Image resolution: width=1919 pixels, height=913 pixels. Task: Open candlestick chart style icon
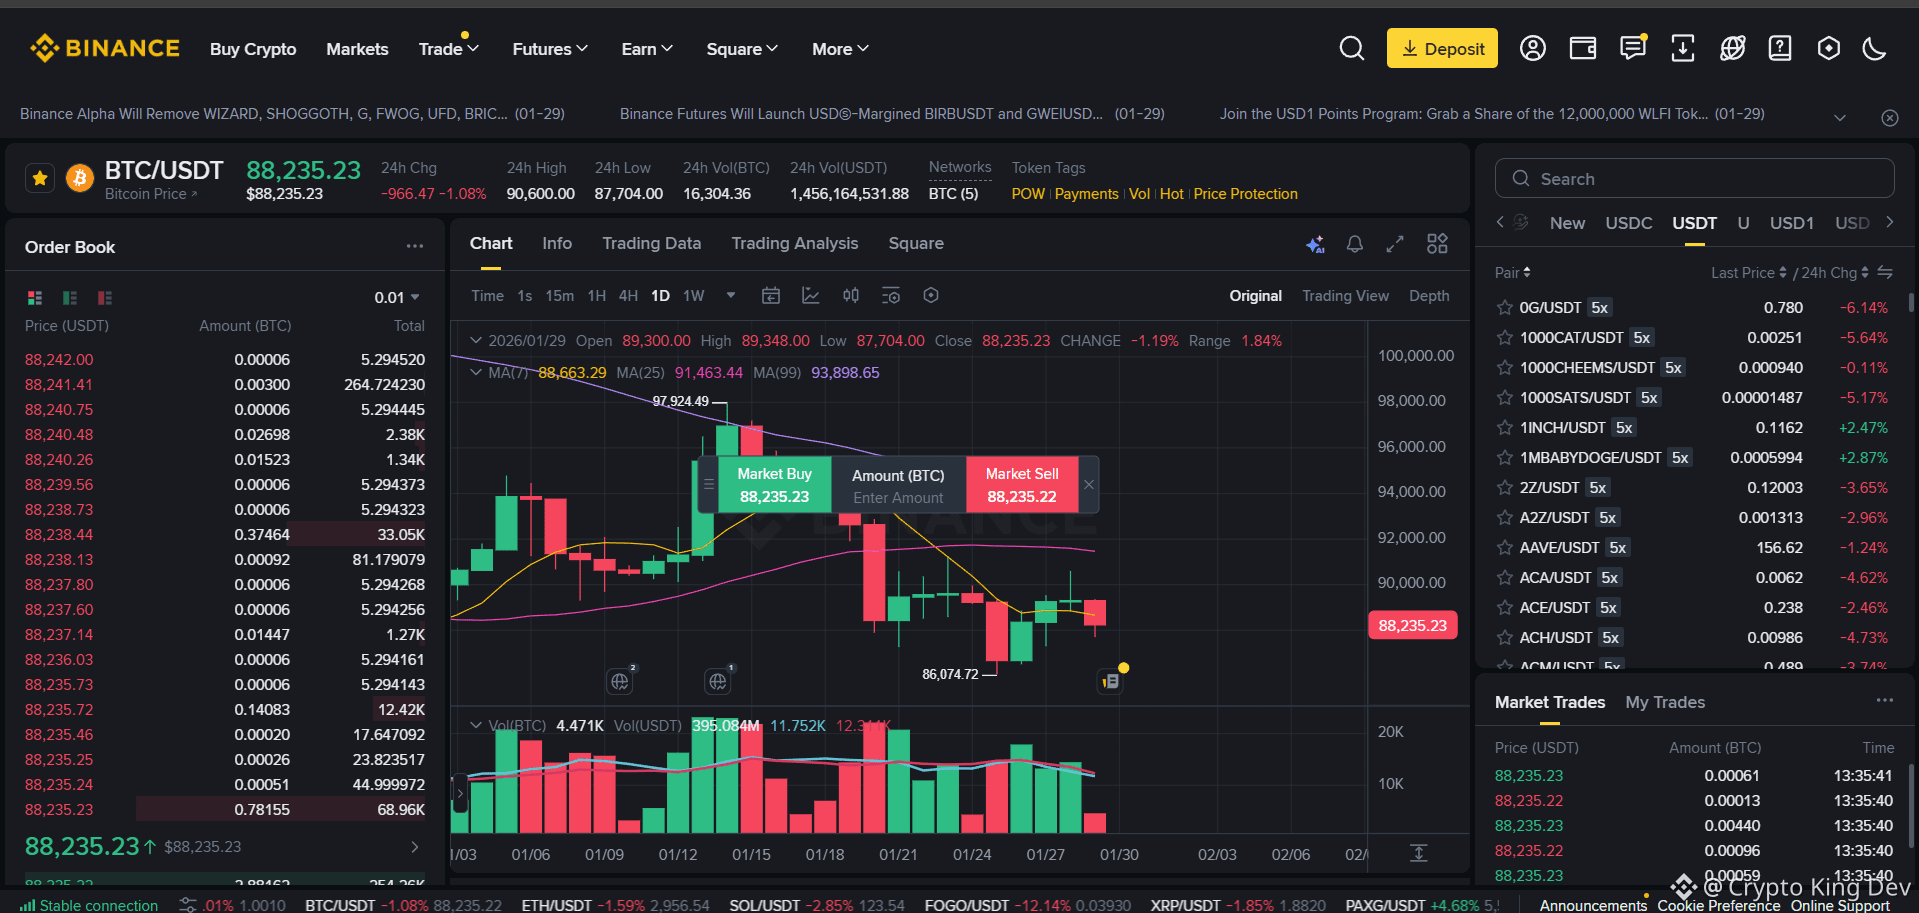851,296
